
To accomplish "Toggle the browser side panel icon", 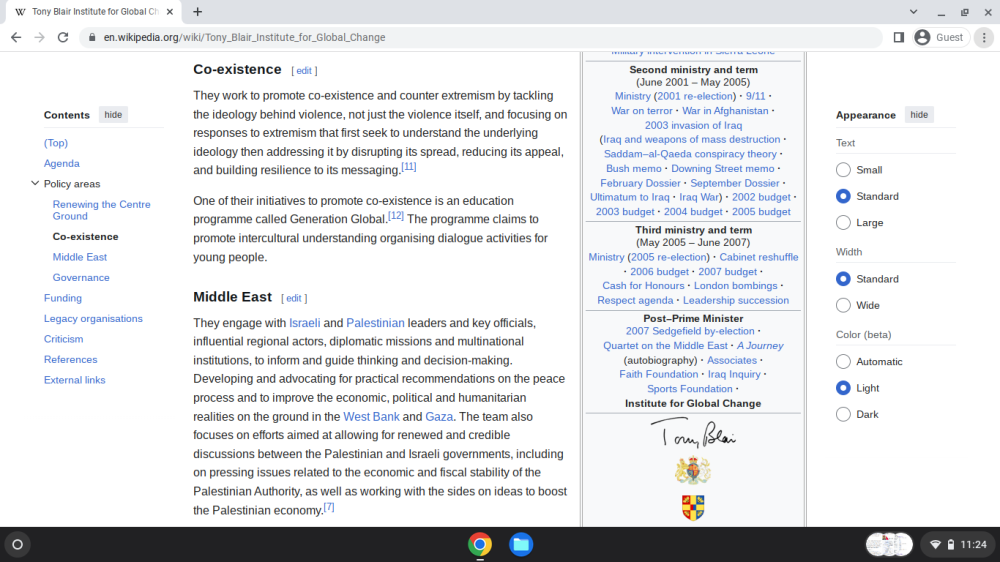I will click(x=899, y=37).
